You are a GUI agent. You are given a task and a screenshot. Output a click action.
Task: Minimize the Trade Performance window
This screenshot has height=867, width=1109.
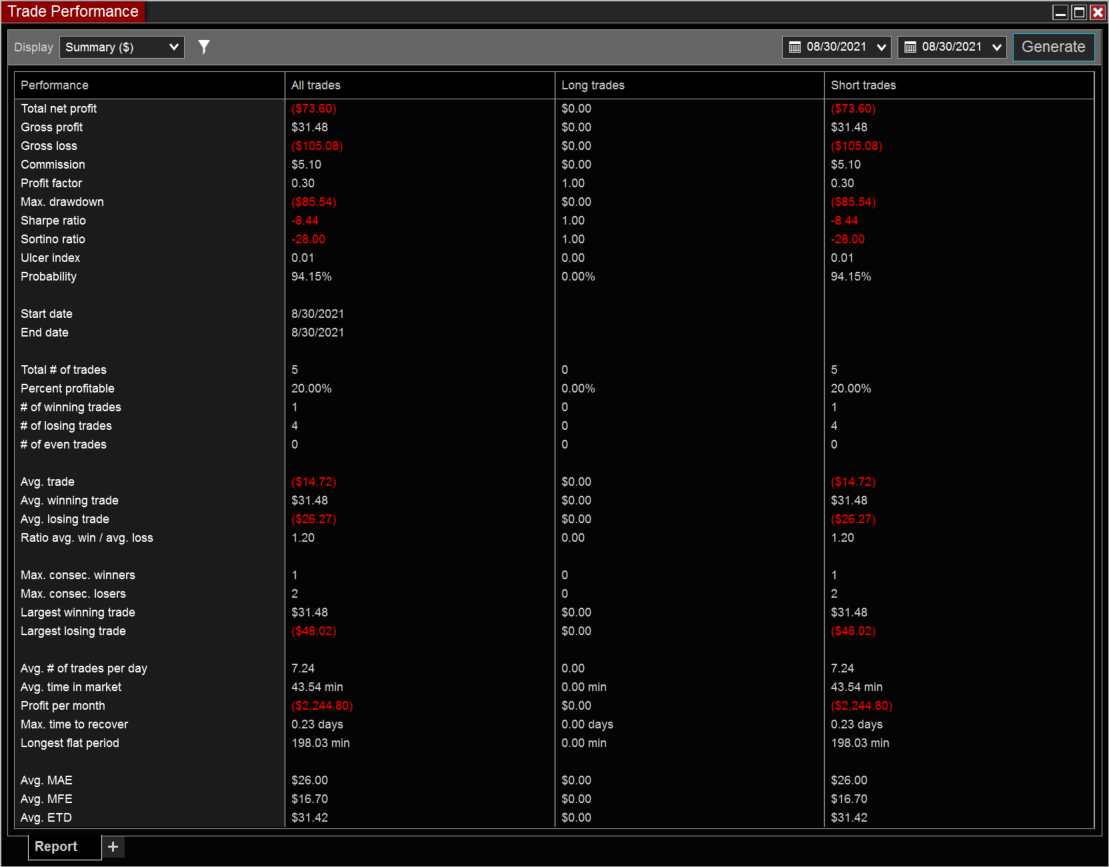point(1060,12)
